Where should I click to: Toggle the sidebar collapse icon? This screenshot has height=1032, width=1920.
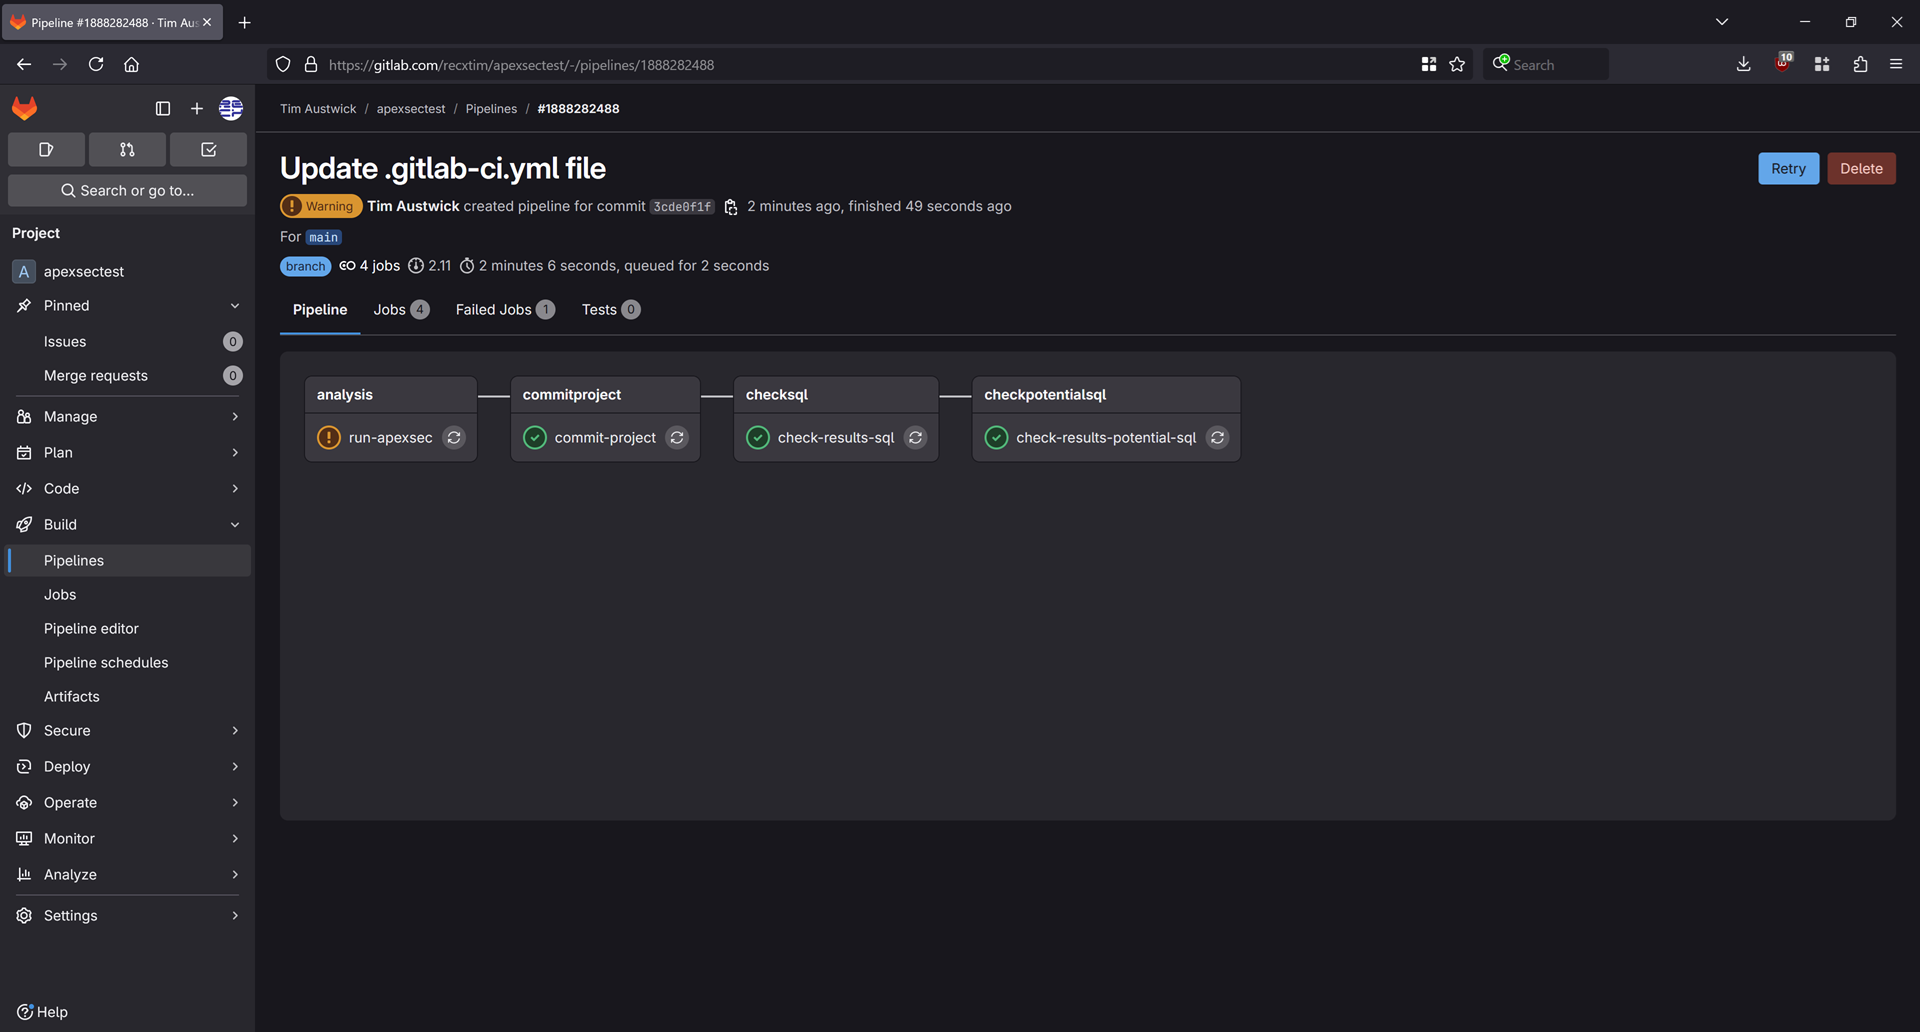click(163, 108)
